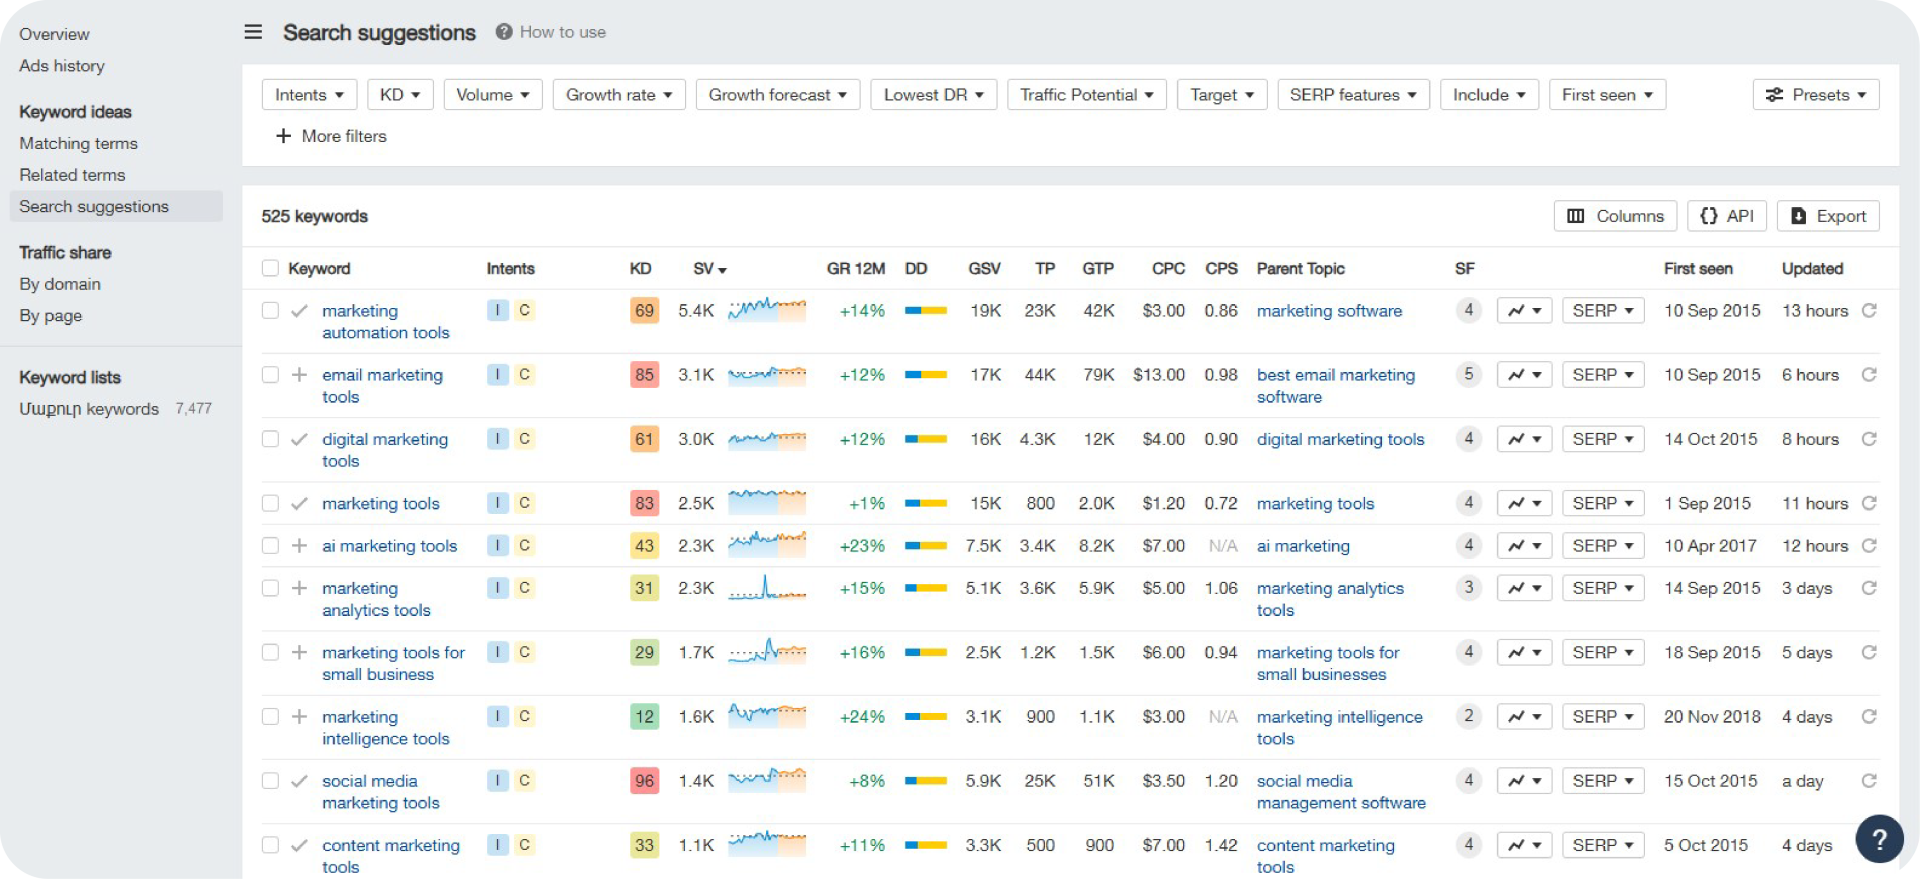Open Ads history in sidebar
This screenshot has height=879, width=1920.
(x=62, y=66)
